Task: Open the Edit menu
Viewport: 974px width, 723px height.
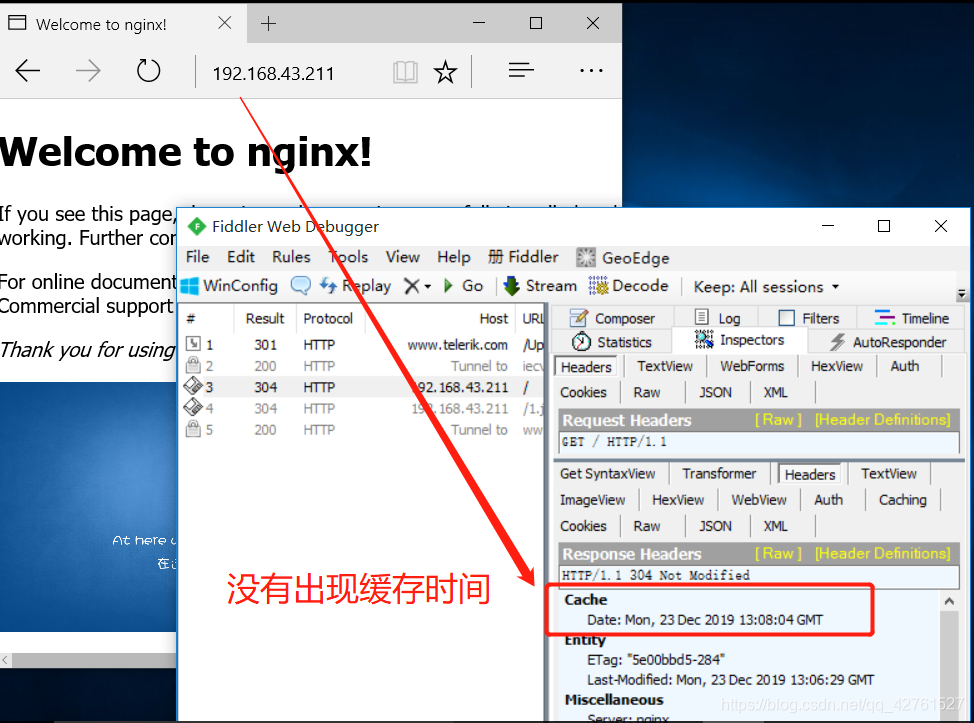Action: tap(240, 257)
